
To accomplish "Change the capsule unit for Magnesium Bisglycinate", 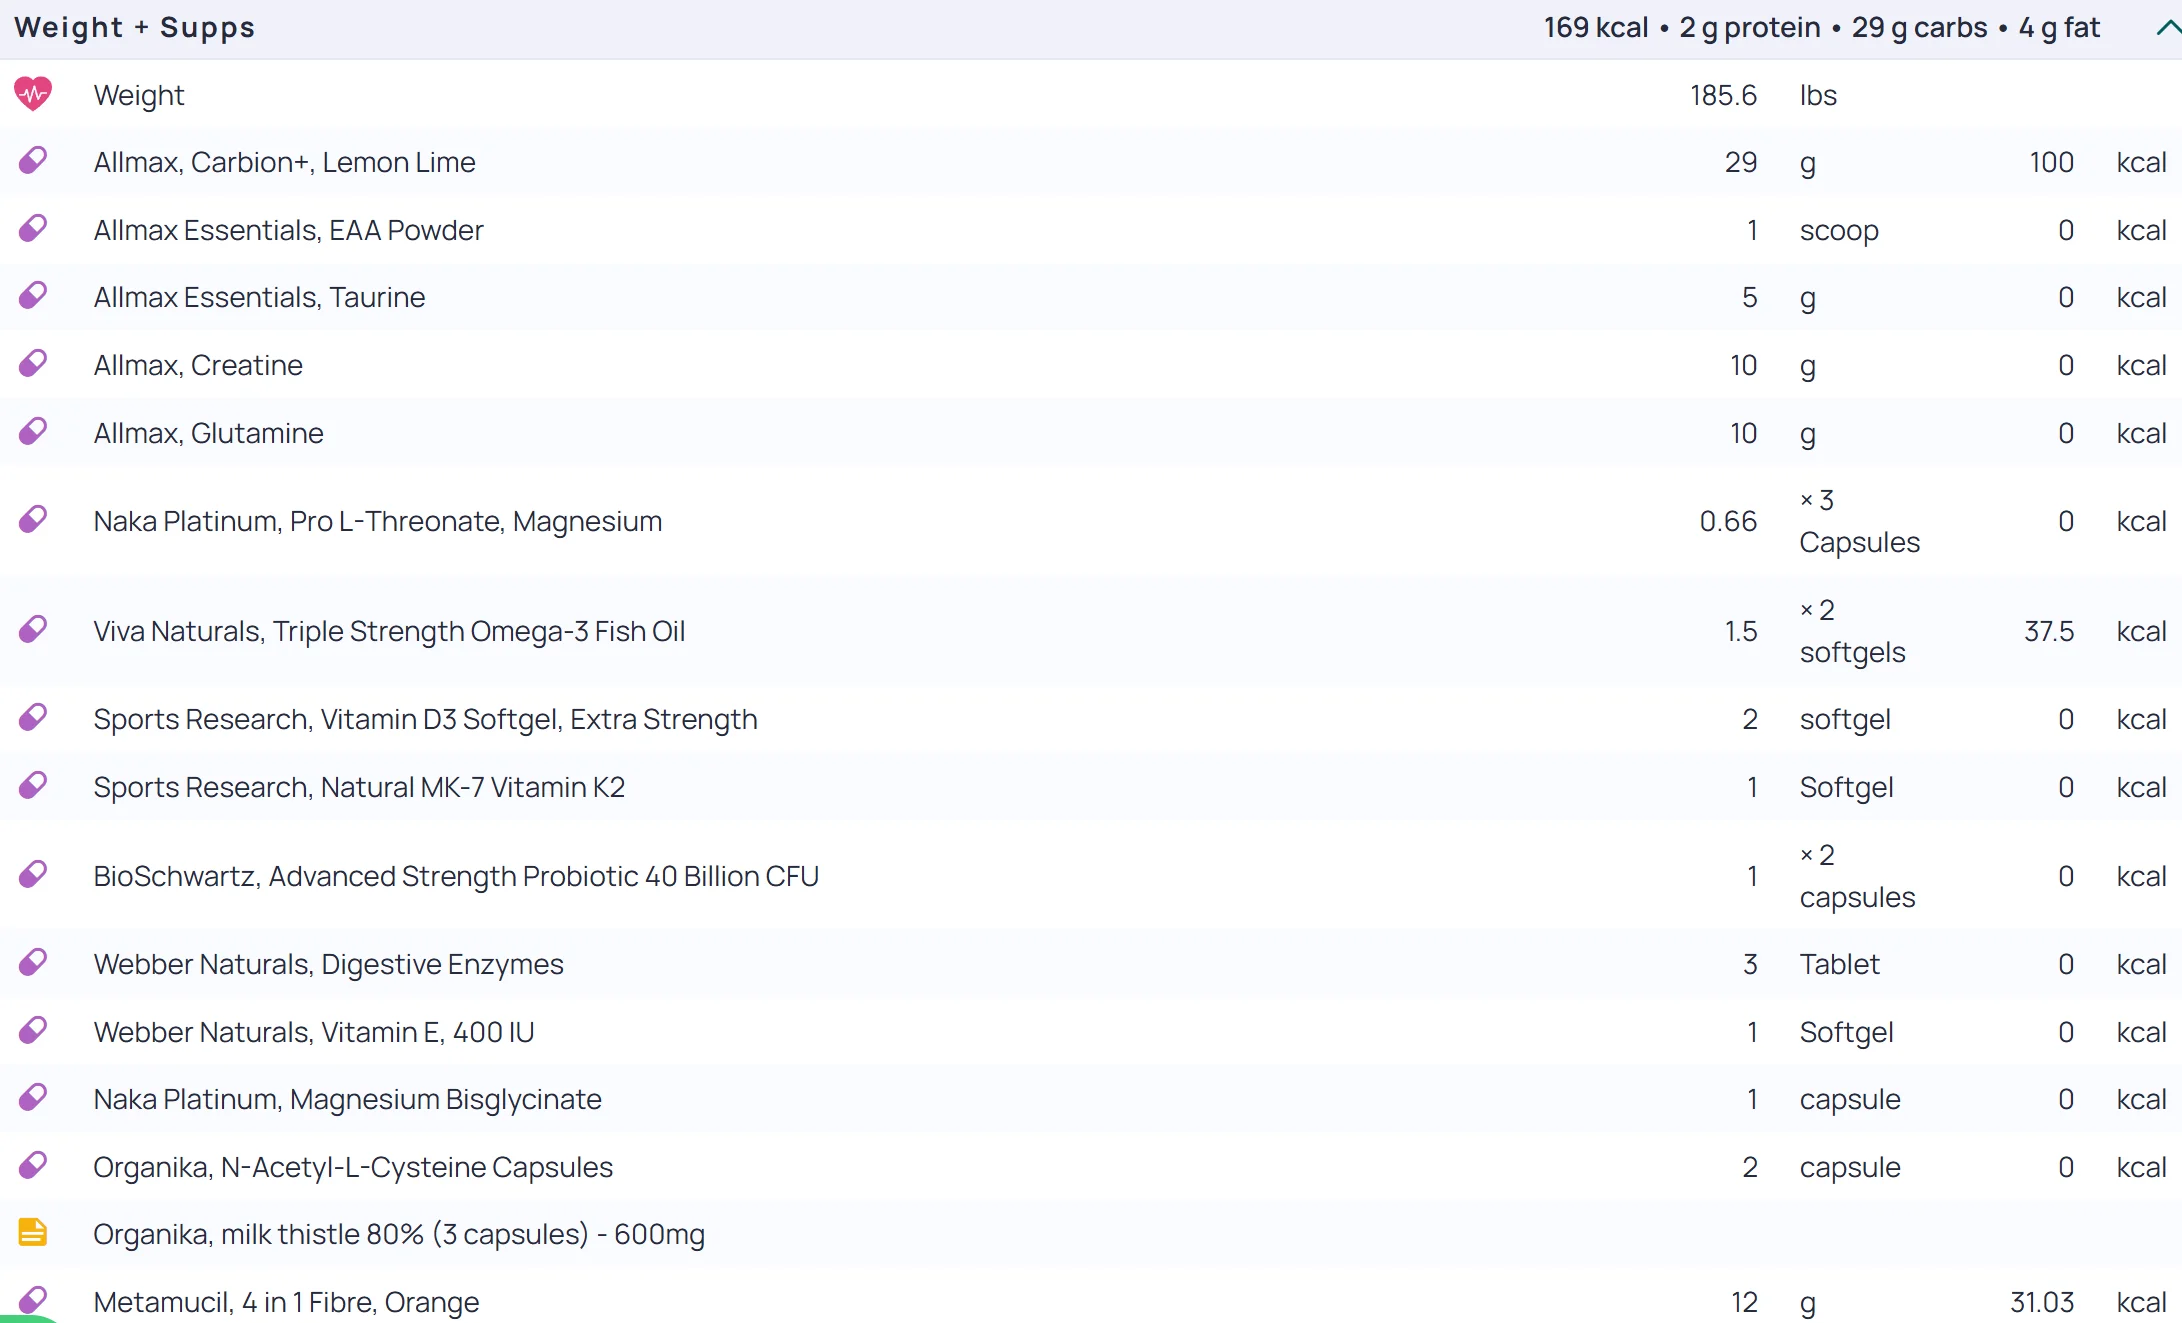I will pos(1850,1099).
